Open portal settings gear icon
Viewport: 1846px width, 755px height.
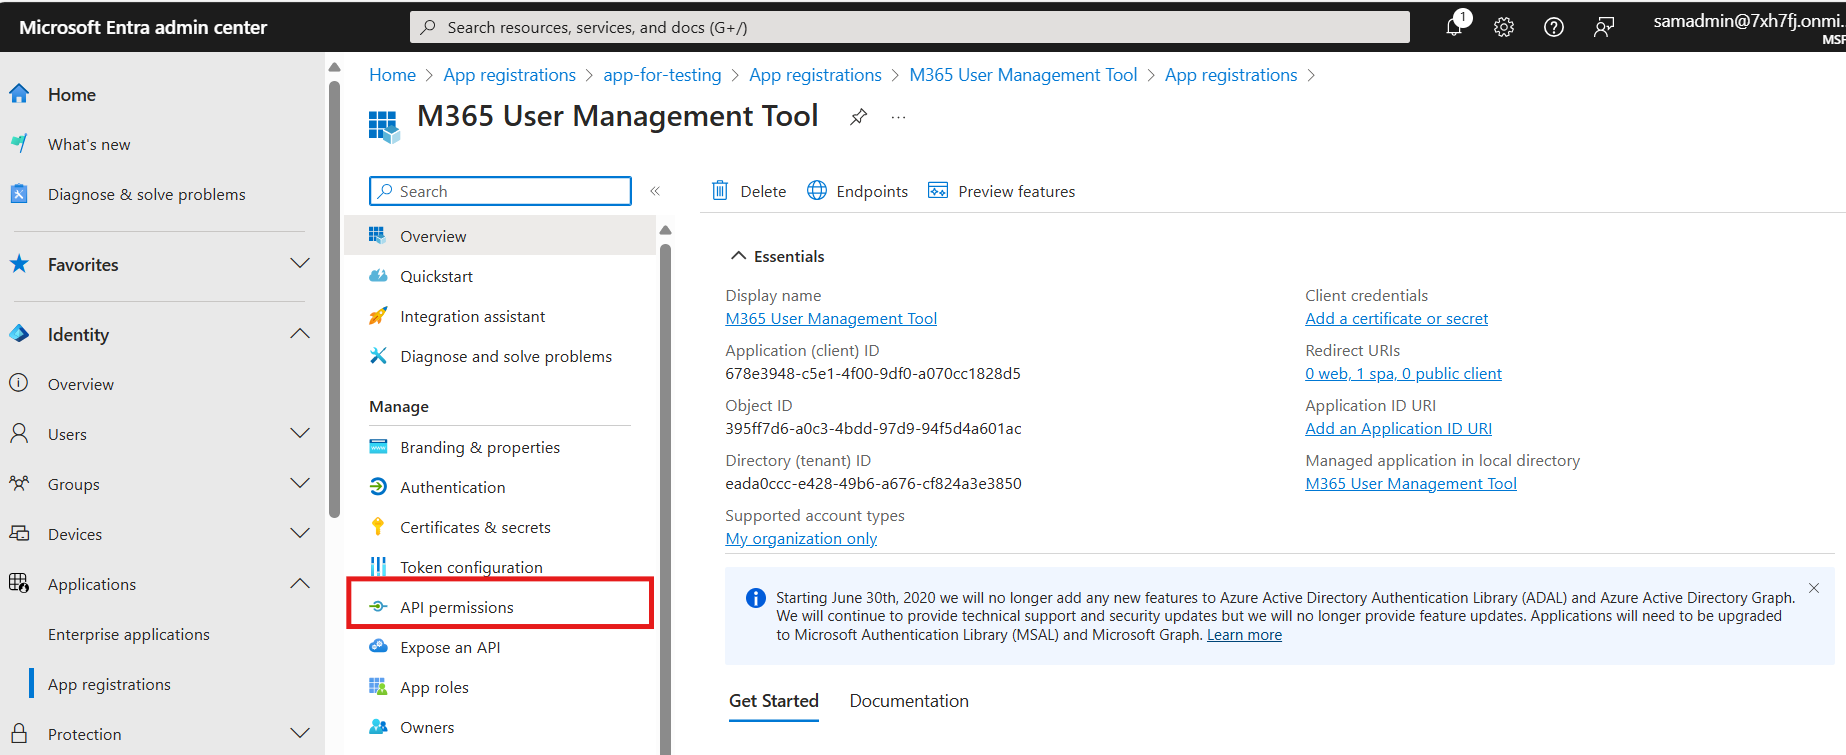(1504, 27)
